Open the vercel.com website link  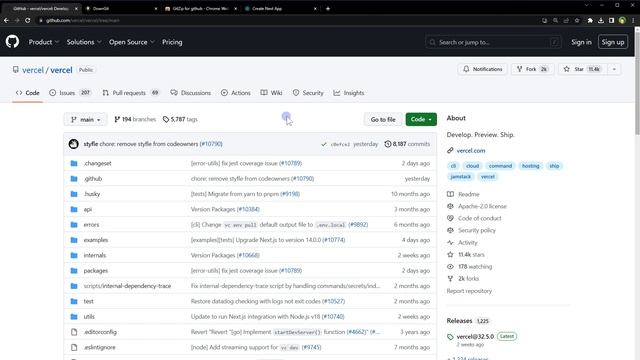(471, 151)
